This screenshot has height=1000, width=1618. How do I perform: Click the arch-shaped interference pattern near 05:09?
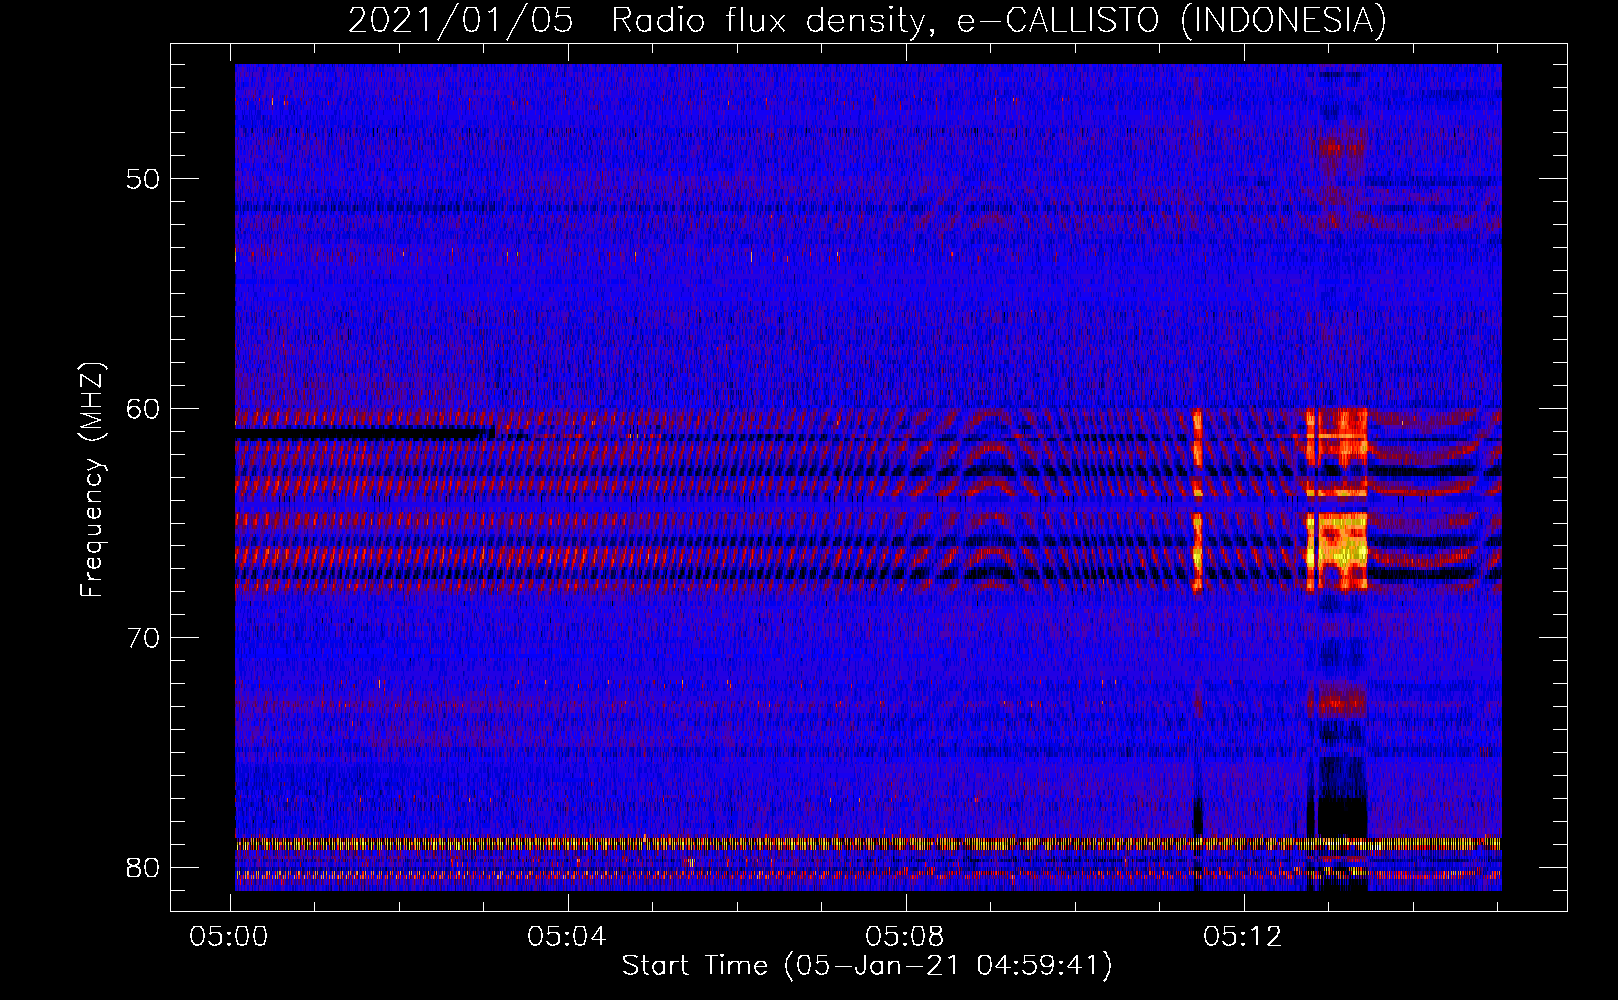(990, 498)
